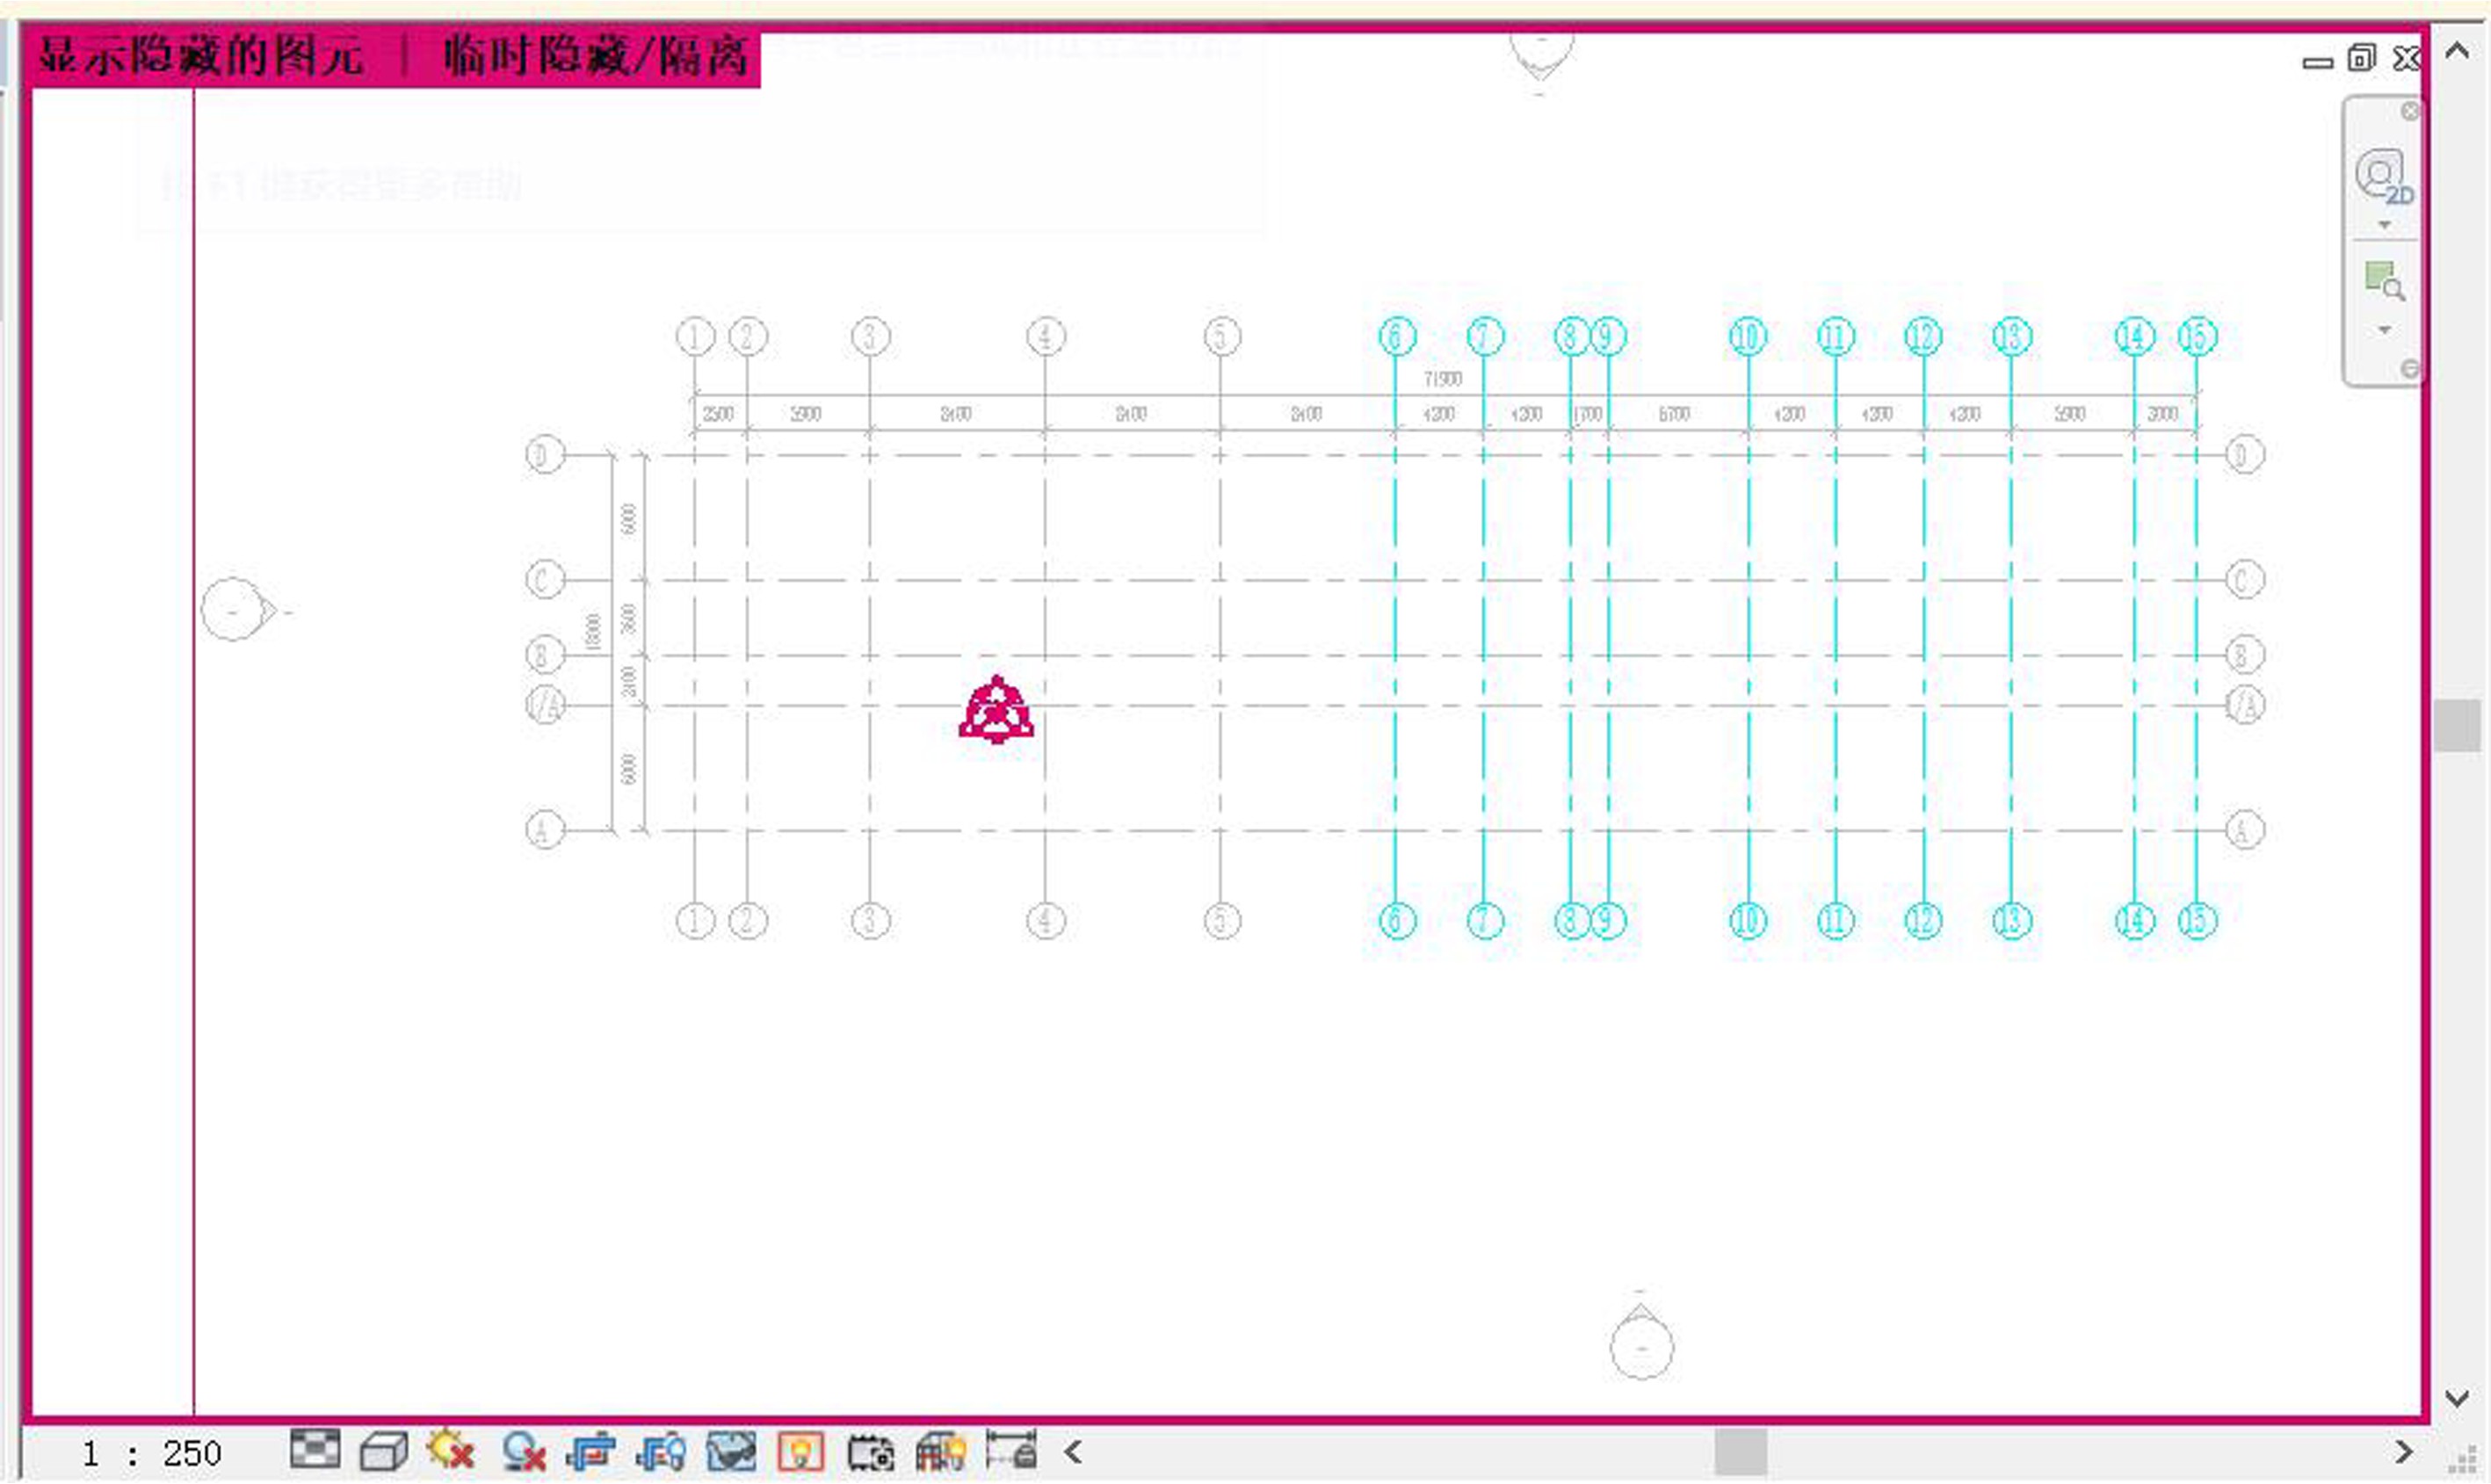Viewport: 2491px width, 1484px height.
Task: Click the vertical scrollbar up arrow
Action: point(2457,51)
